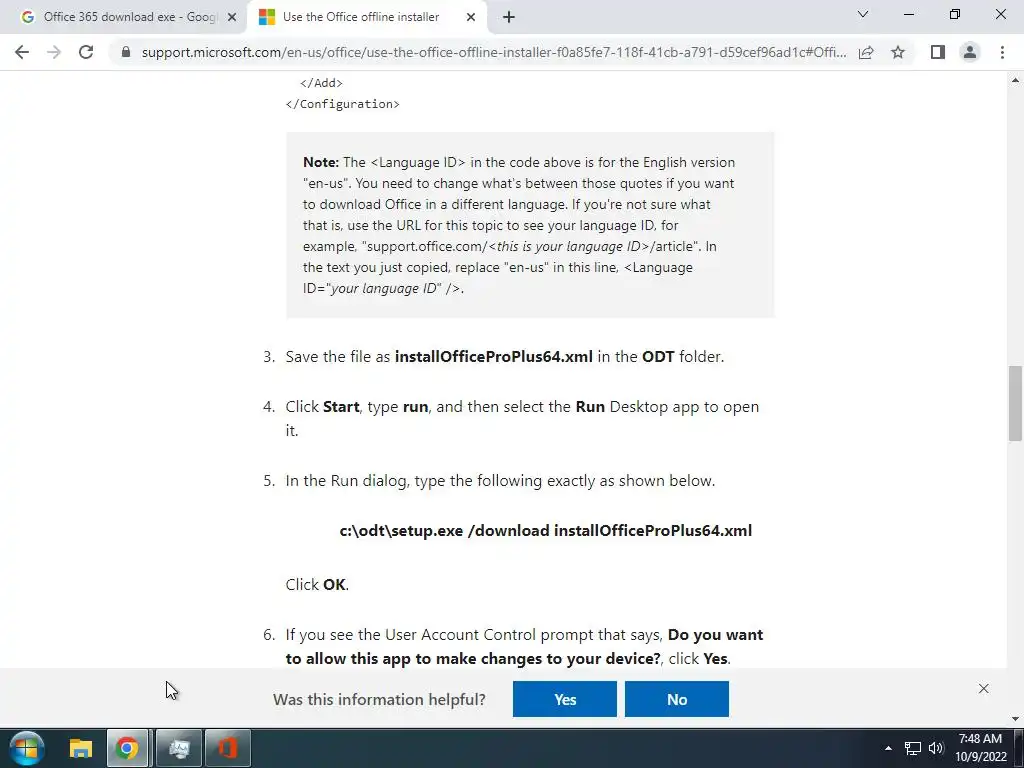Click the bold Note: label
The height and width of the screenshot is (768, 1024).
pyautogui.click(x=321, y=162)
